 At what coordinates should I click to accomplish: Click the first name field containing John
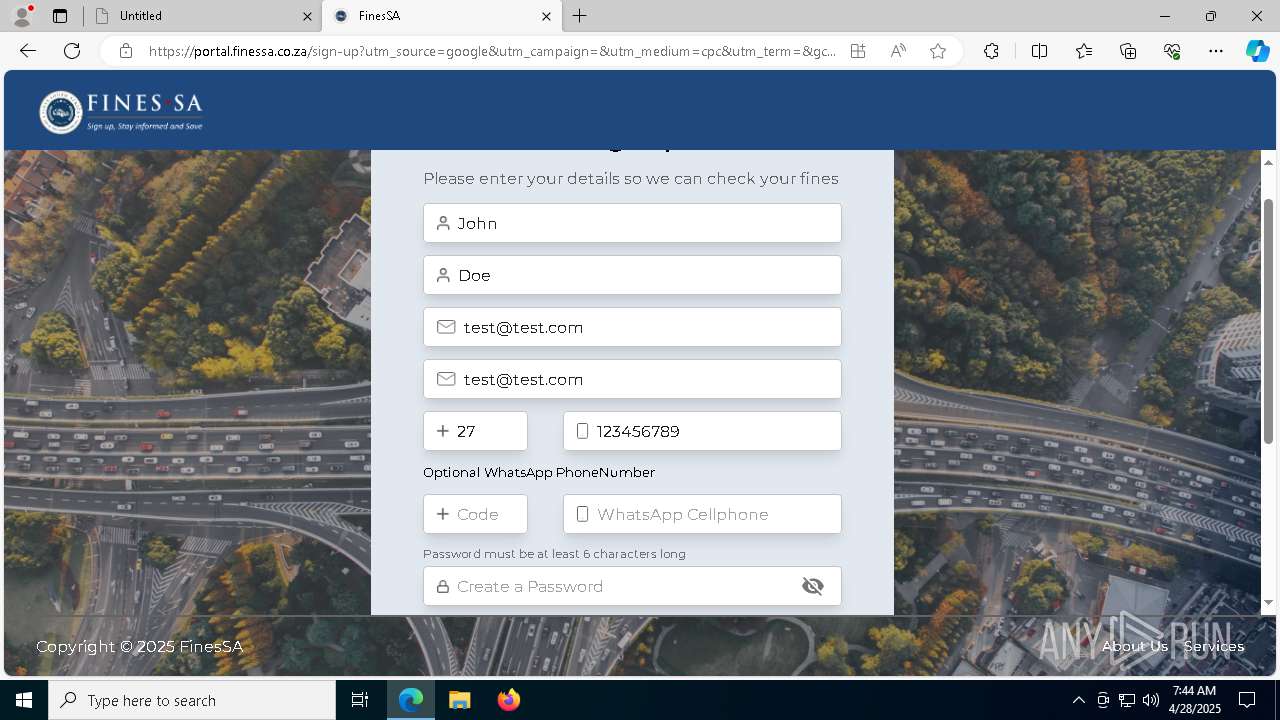point(632,223)
